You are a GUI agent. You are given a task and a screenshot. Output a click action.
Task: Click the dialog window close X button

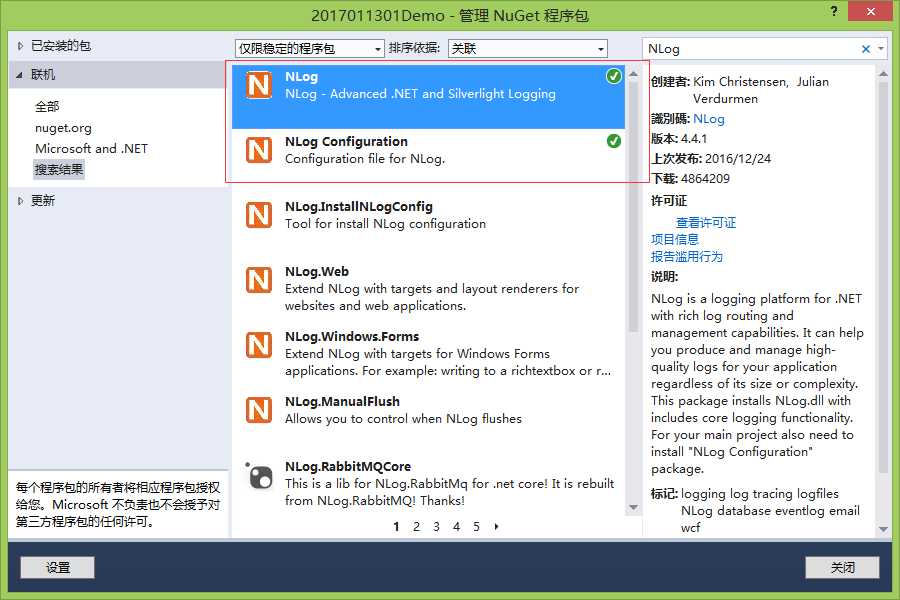[x=870, y=11]
